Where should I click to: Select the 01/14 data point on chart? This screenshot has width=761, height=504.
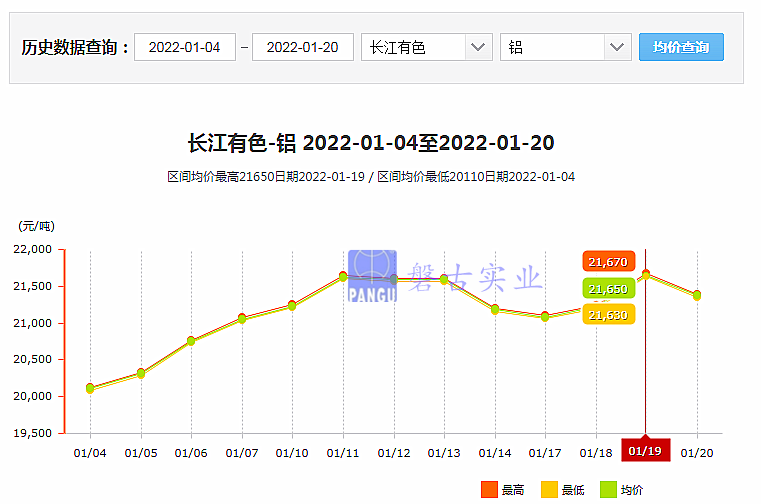tap(495, 309)
